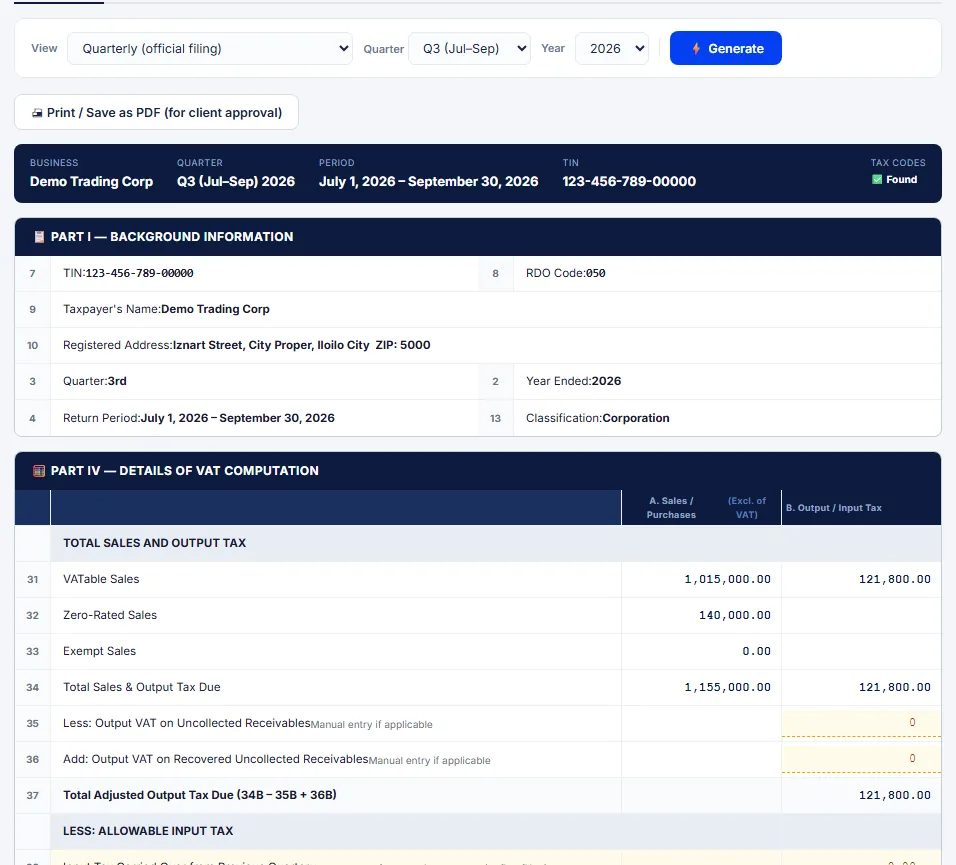Select line 37 adjusted output tax '121,800.00'

pyautogui.click(x=894, y=795)
